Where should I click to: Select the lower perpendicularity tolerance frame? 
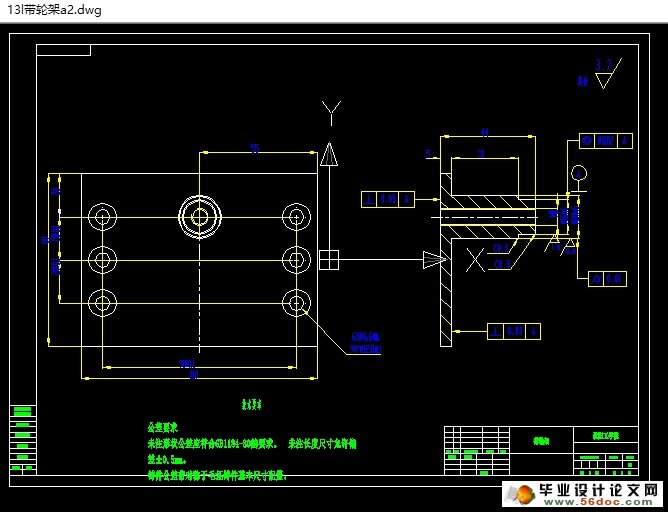513,331
